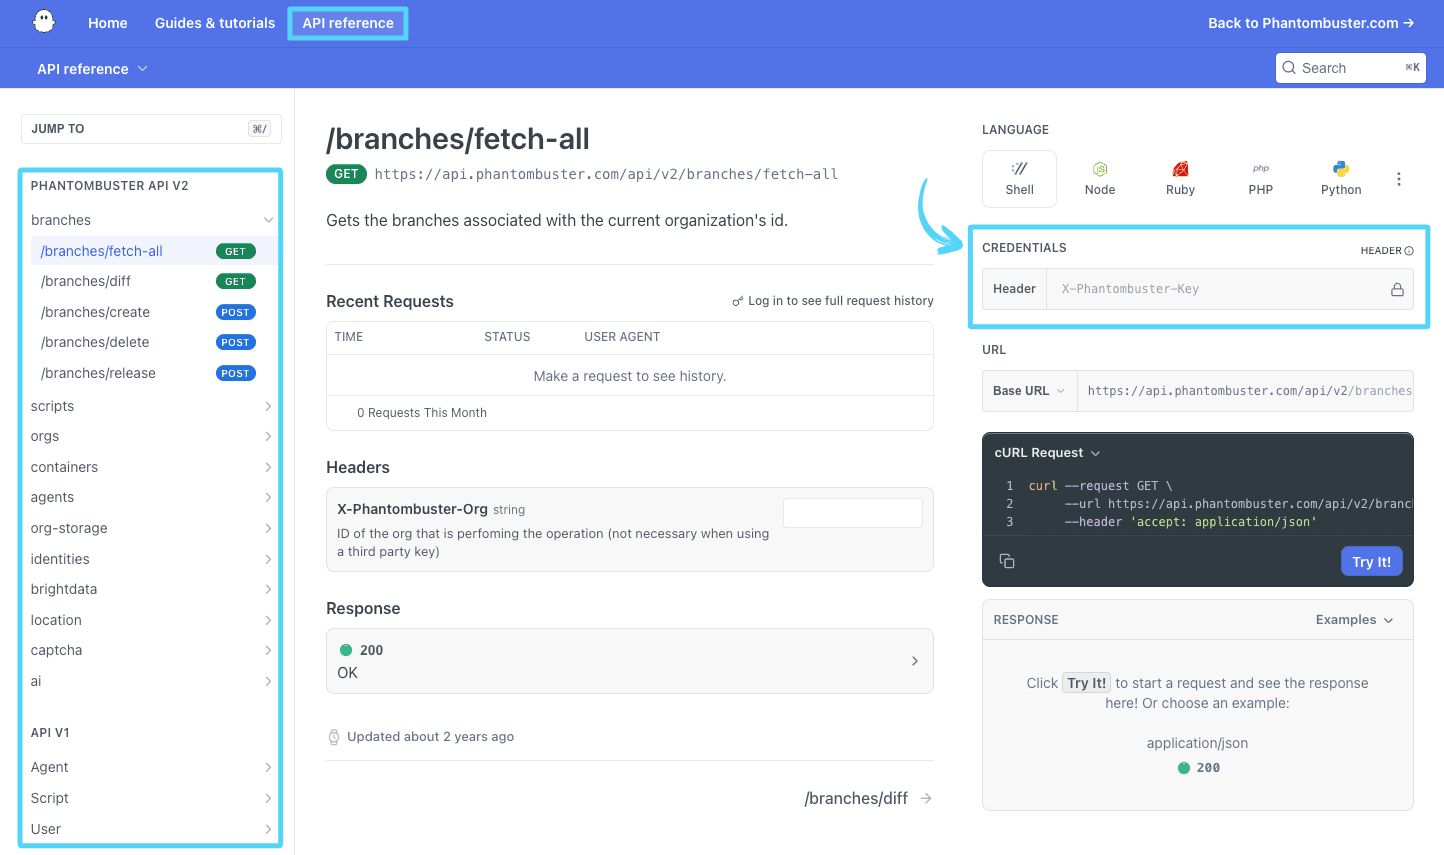Screen dimensions: 1444x855
Task: Click the green 200 status dot in examples
Action: click(x=1184, y=768)
